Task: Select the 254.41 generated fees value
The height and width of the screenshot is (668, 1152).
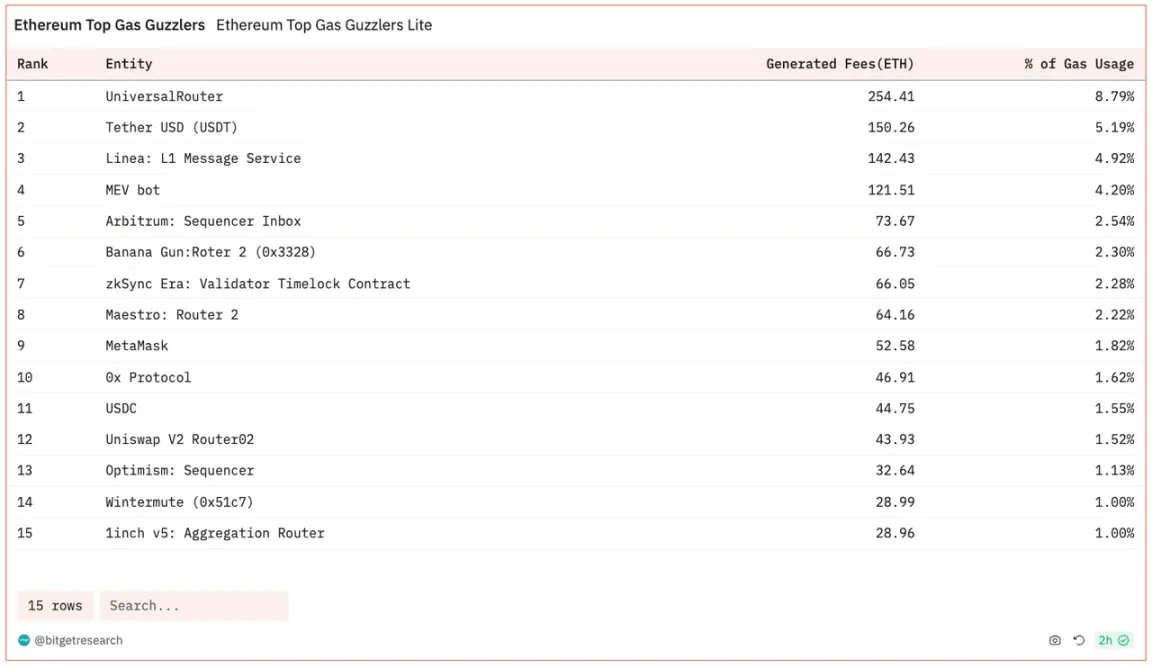Action: (x=891, y=96)
